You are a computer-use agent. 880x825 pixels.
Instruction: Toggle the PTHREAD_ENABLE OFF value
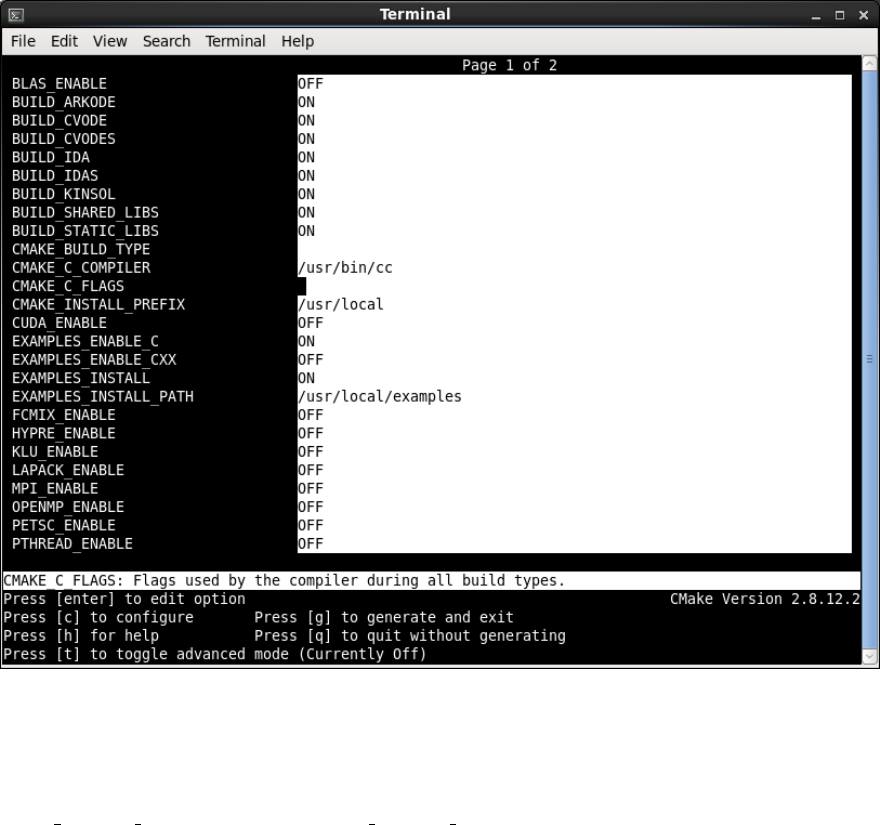pos(310,544)
